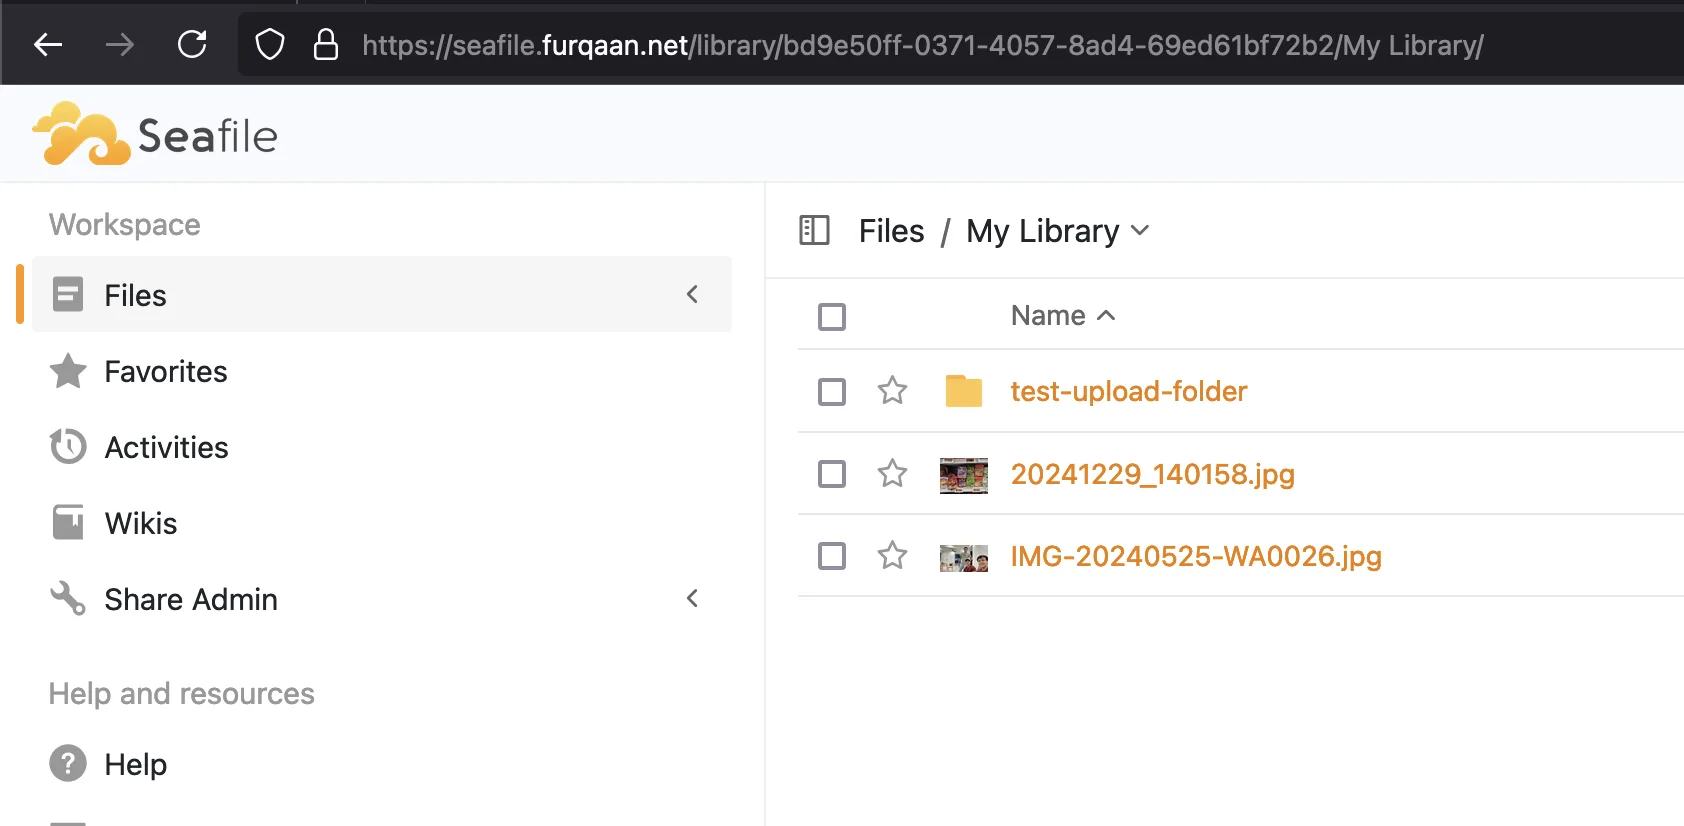The width and height of the screenshot is (1684, 826).
Task: Star the IMG-20240525-WA0026.jpg file
Action: 892,556
